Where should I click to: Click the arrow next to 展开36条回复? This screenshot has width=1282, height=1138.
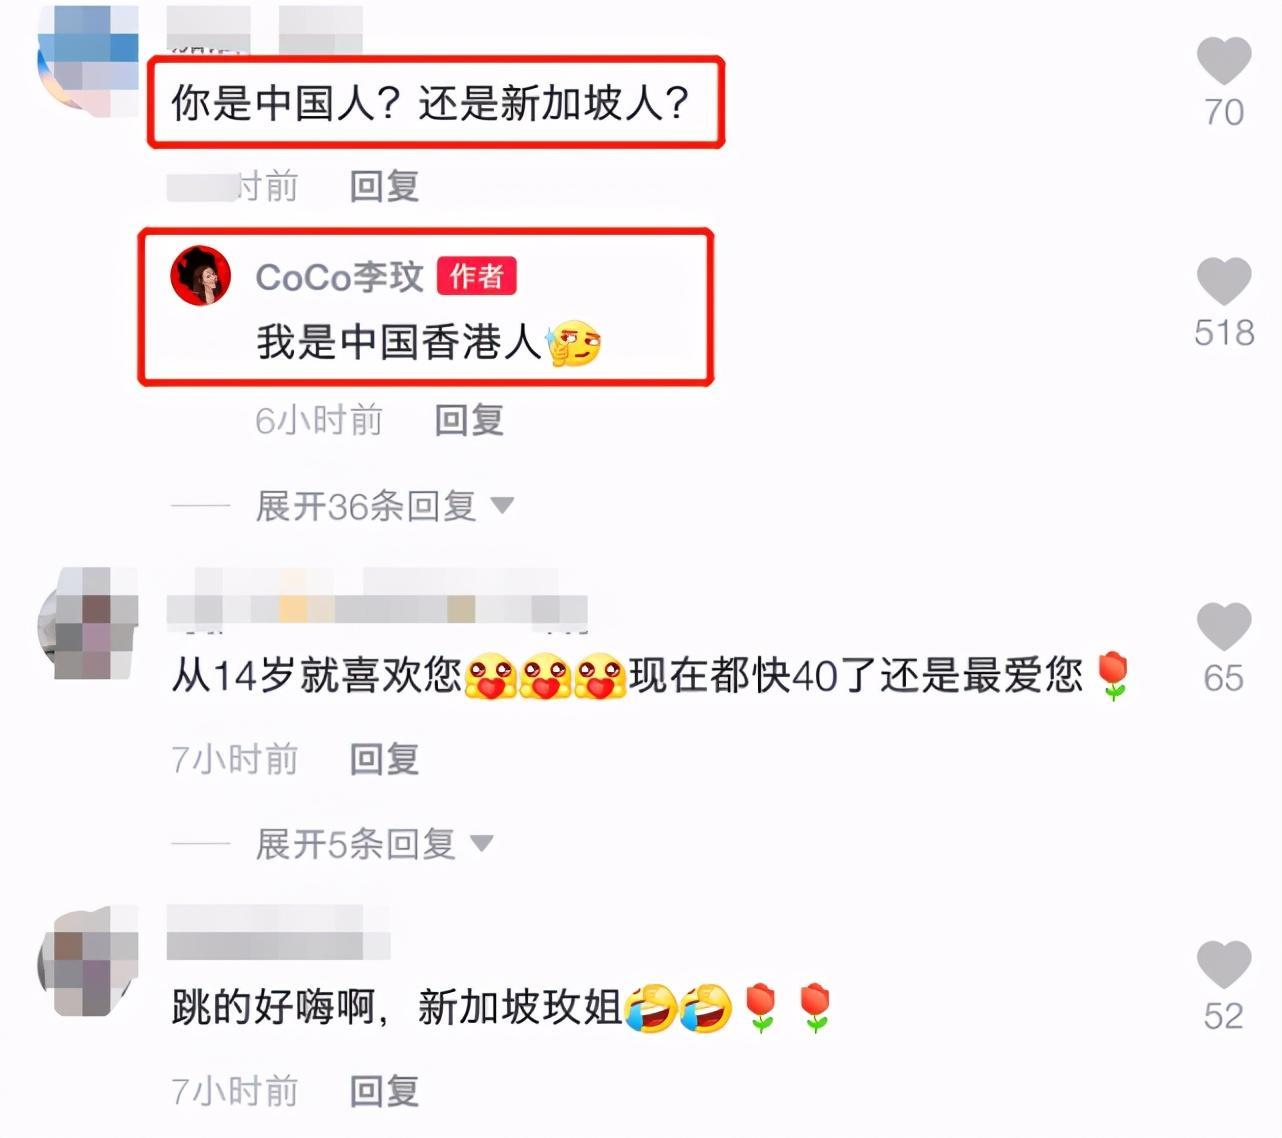pyautogui.click(x=502, y=506)
